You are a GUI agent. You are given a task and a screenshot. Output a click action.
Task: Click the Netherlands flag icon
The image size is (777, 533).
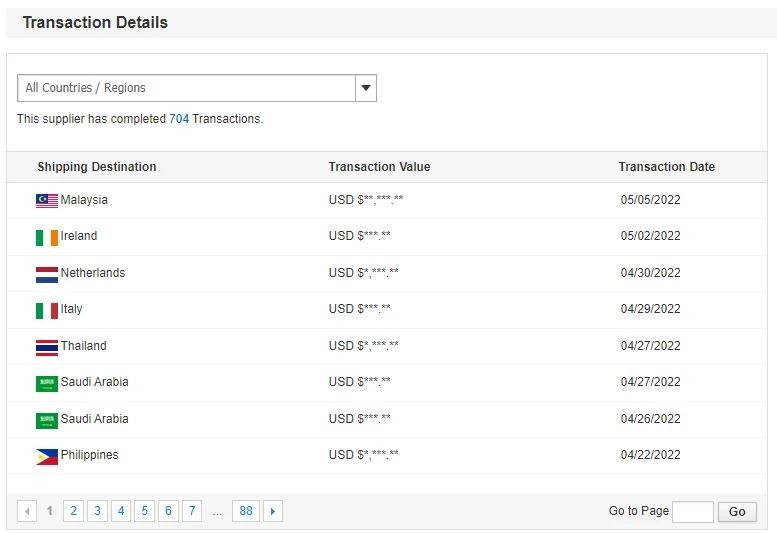[47, 273]
